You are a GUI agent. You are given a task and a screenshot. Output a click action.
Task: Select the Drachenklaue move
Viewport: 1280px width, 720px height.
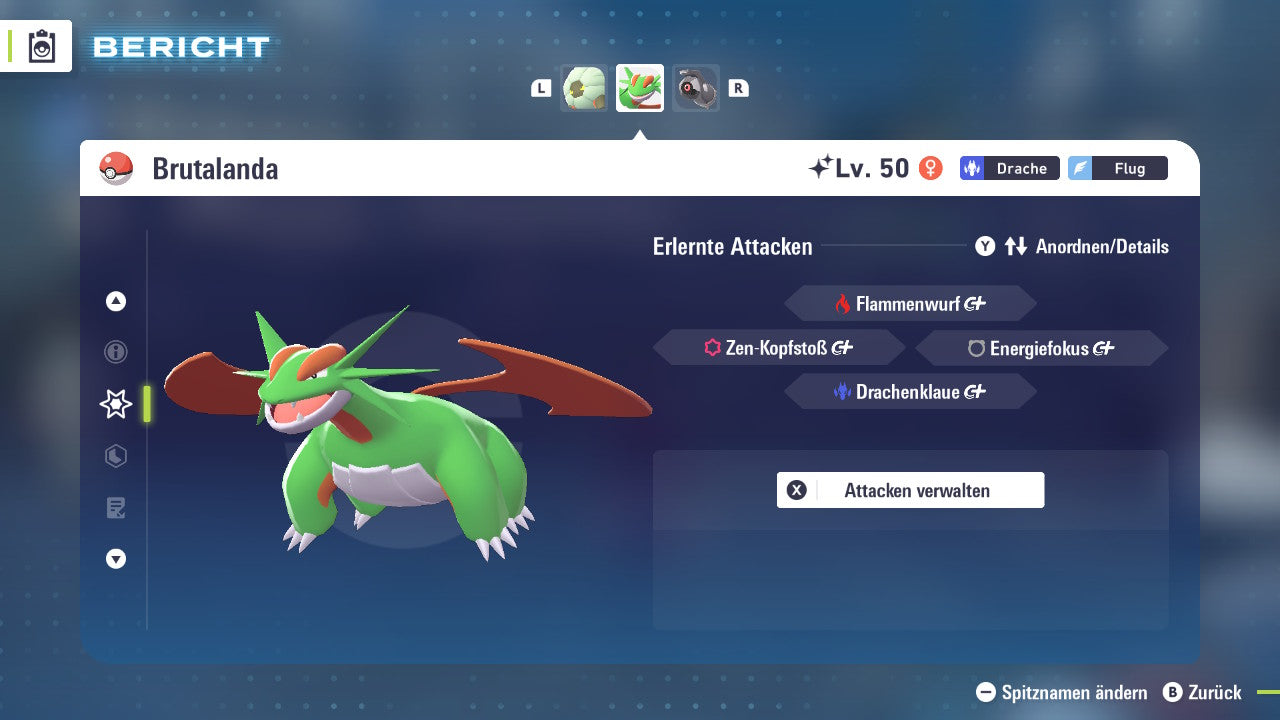tap(910, 392)
